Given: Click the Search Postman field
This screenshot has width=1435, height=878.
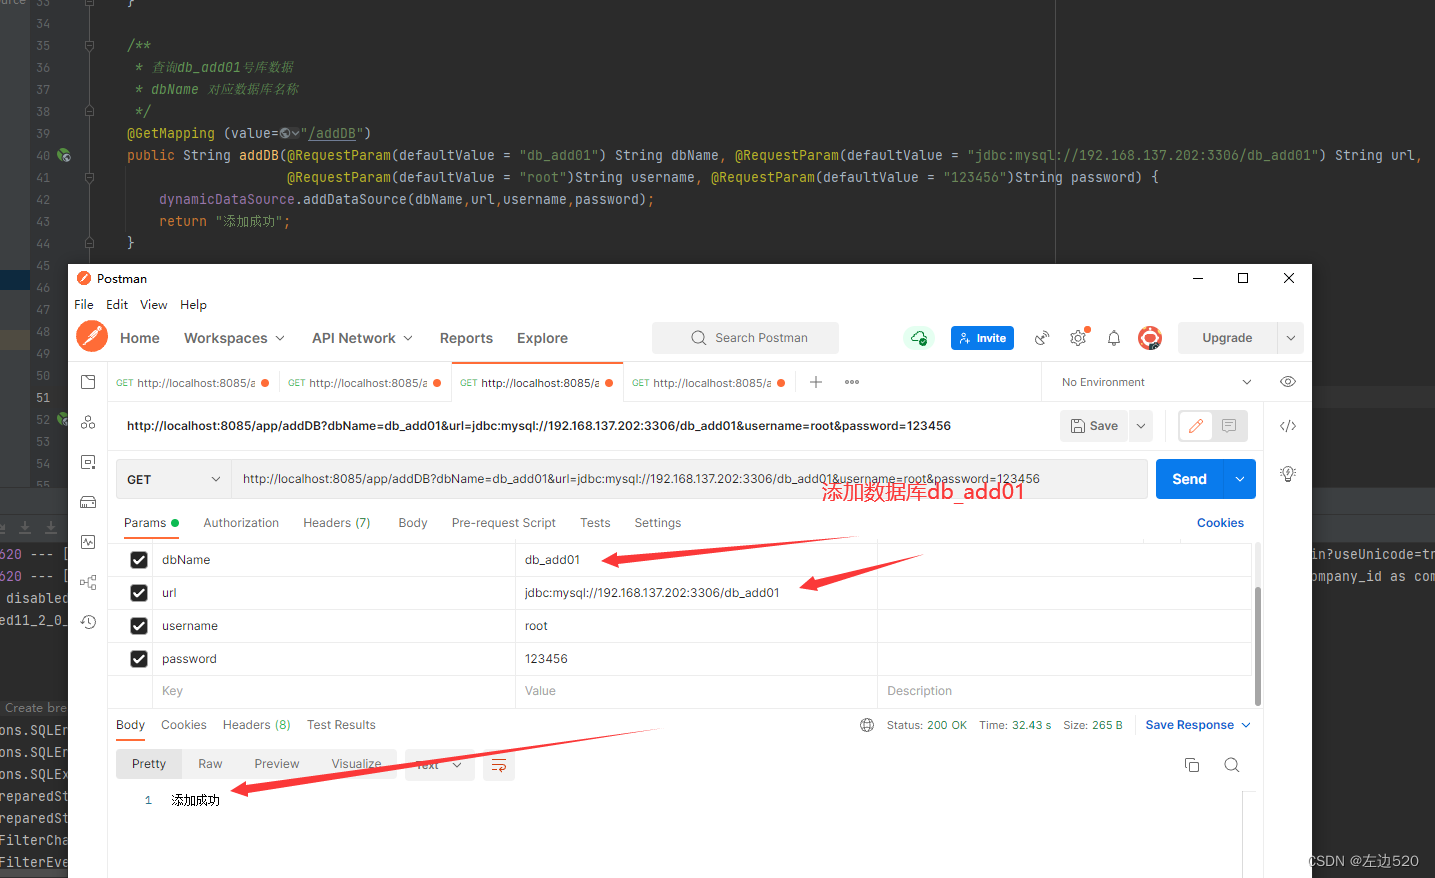Looking at the screenshot, I should point(746,338).
